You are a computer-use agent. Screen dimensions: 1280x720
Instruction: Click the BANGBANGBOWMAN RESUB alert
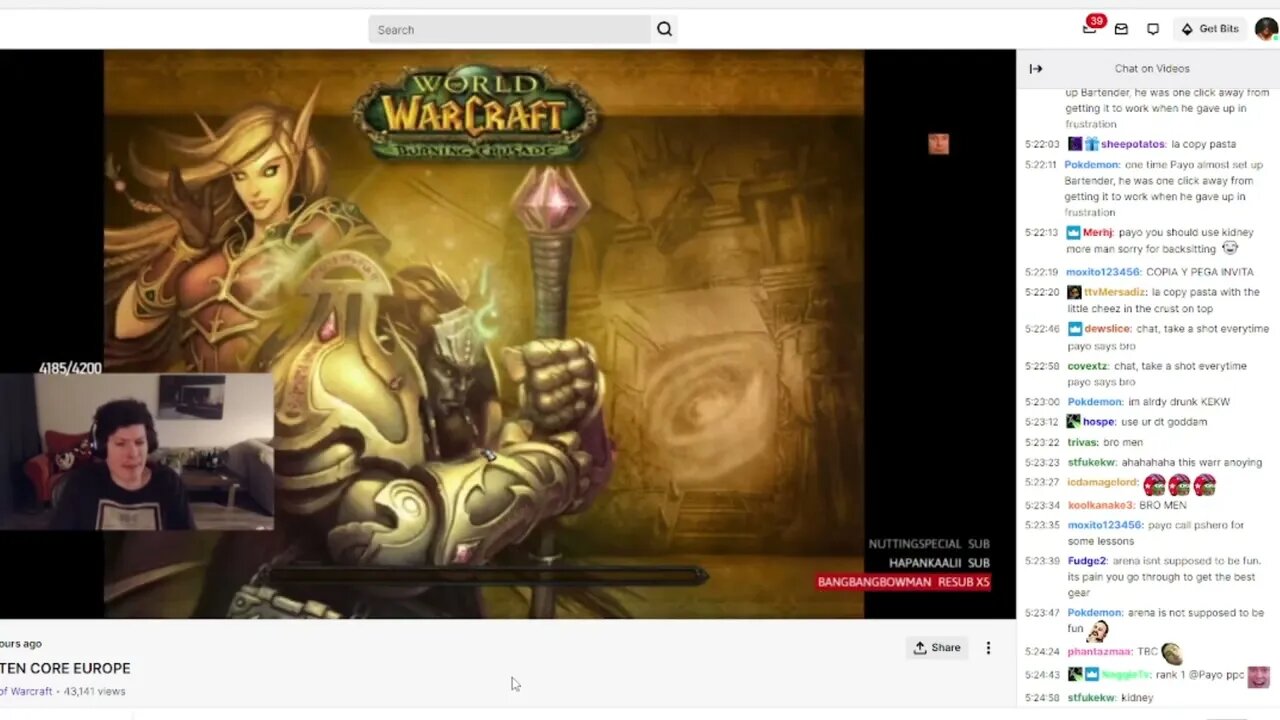pos(904,582)
